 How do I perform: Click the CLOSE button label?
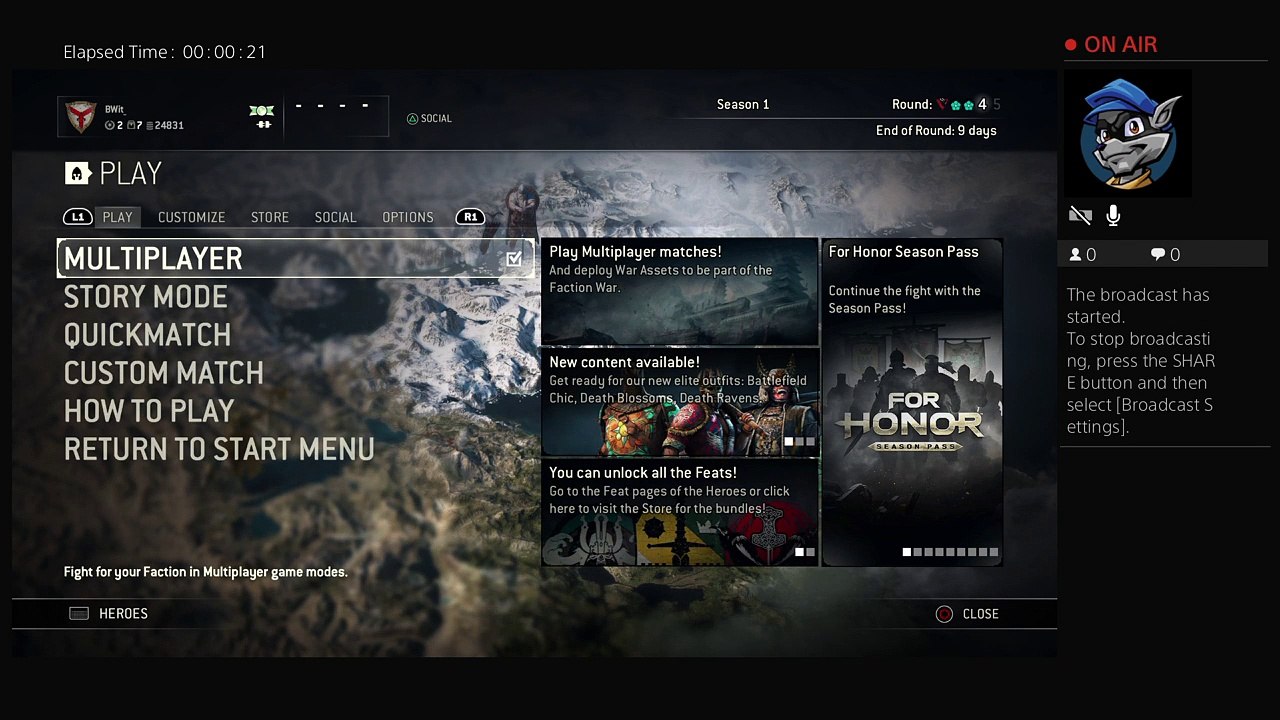tap(980, 614)
